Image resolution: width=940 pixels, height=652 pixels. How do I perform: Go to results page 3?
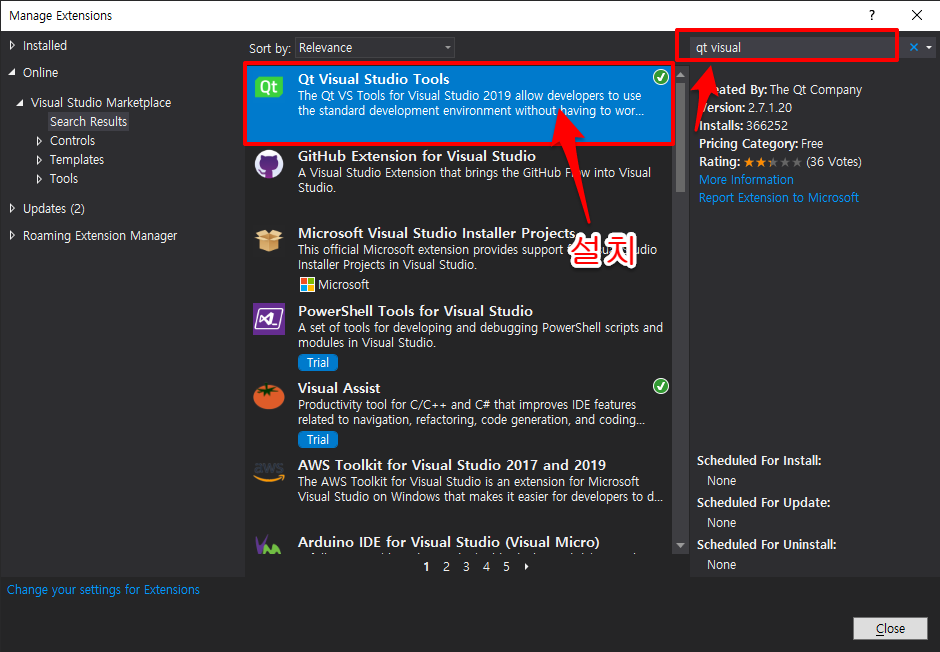pos(466,567)
